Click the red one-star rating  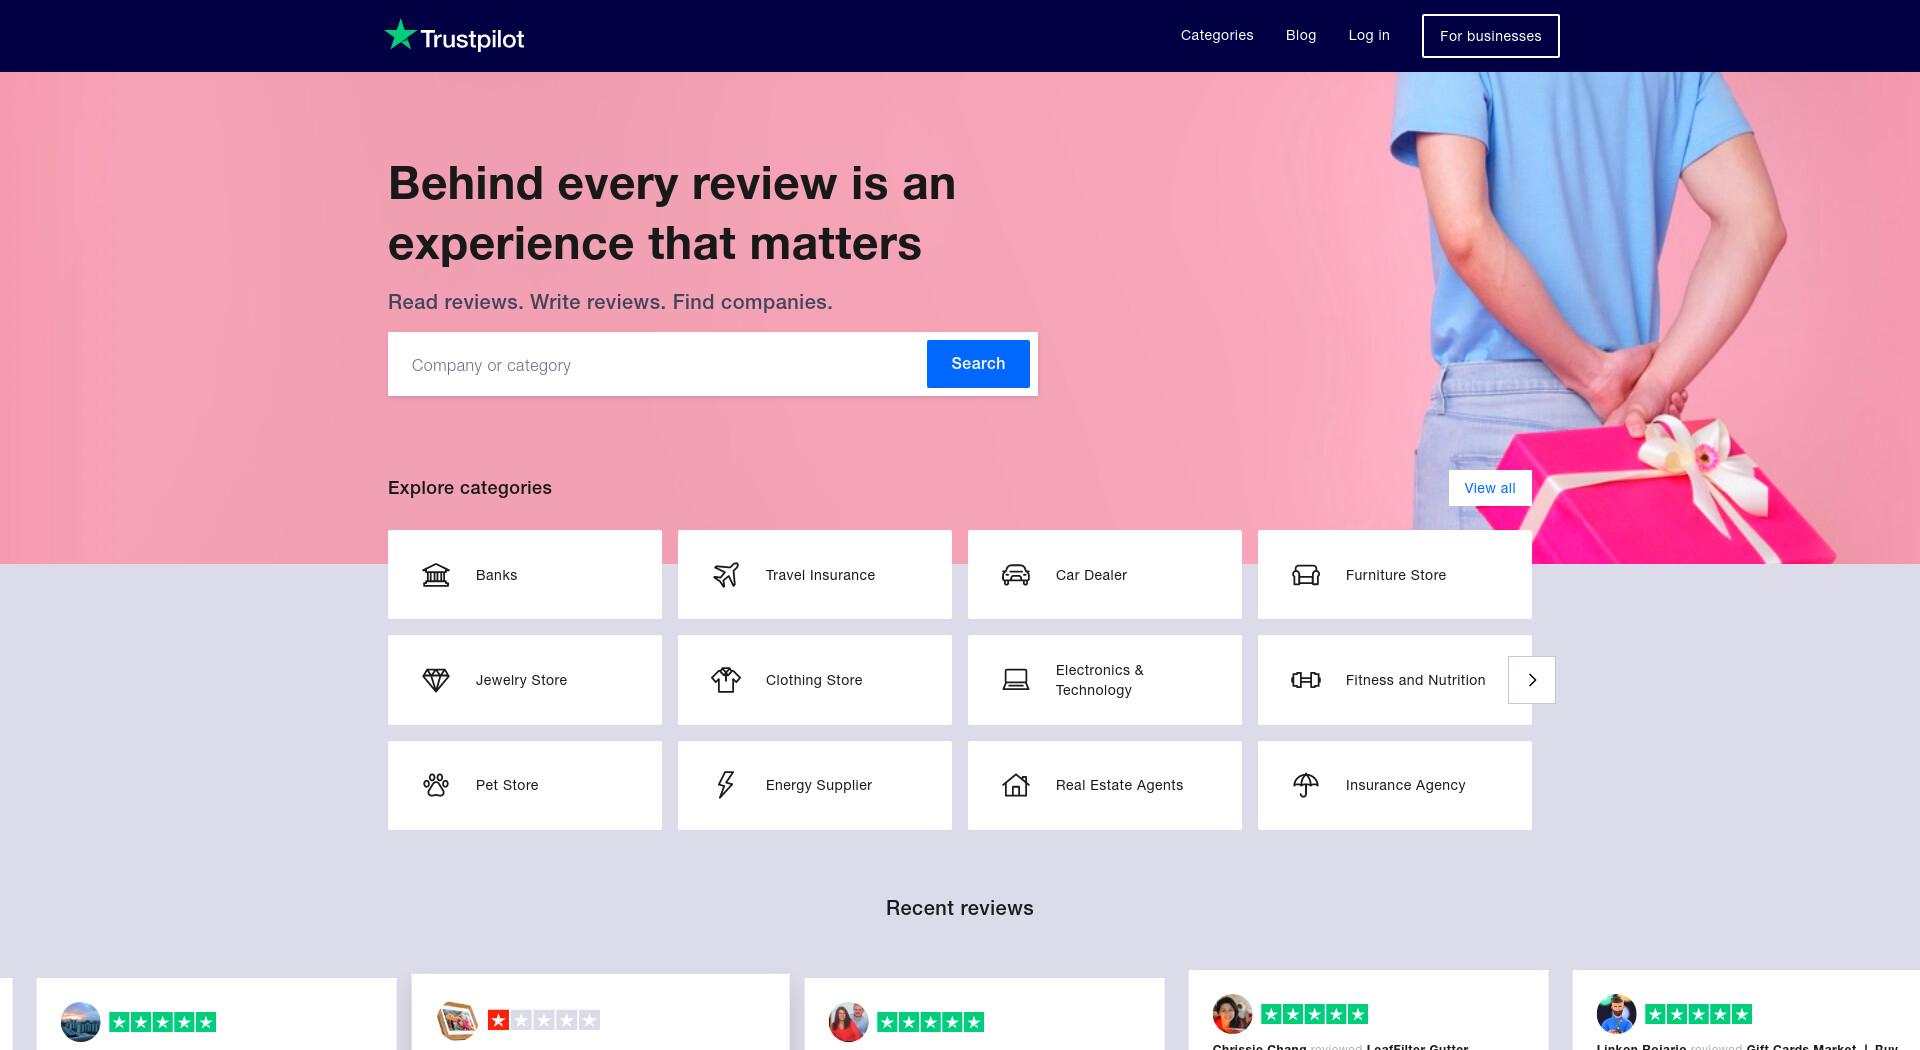pyautogui.click(x=543, y=1020)
